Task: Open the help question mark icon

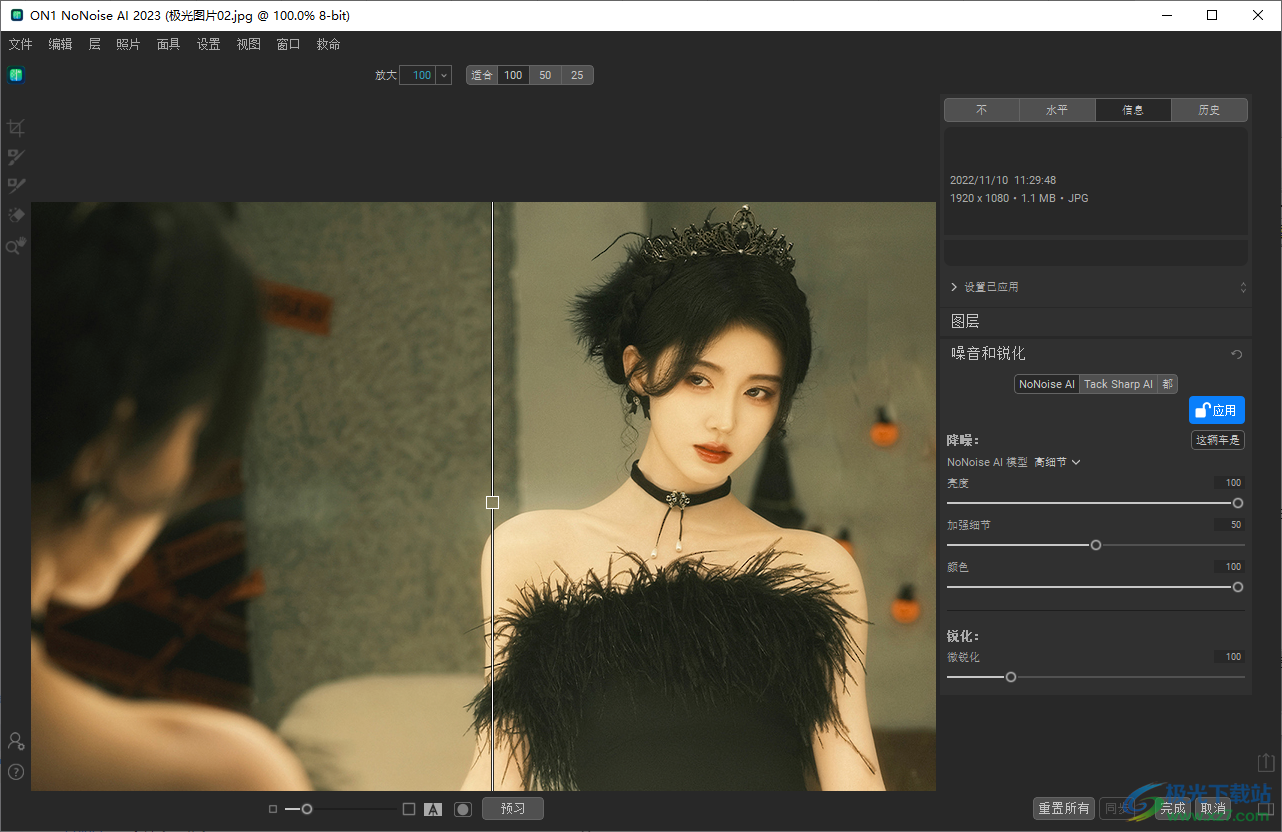Action: (16, 772)
